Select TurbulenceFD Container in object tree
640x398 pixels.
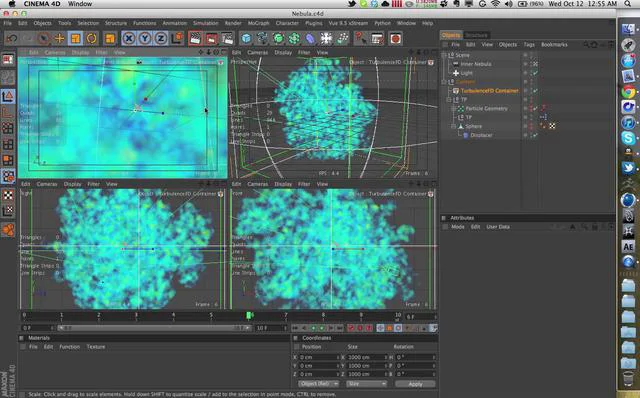pos(489,91)
